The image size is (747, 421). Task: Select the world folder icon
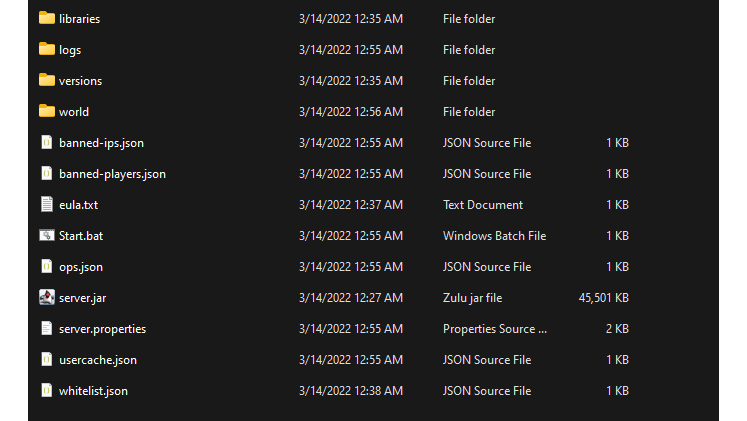click(46, 111)
